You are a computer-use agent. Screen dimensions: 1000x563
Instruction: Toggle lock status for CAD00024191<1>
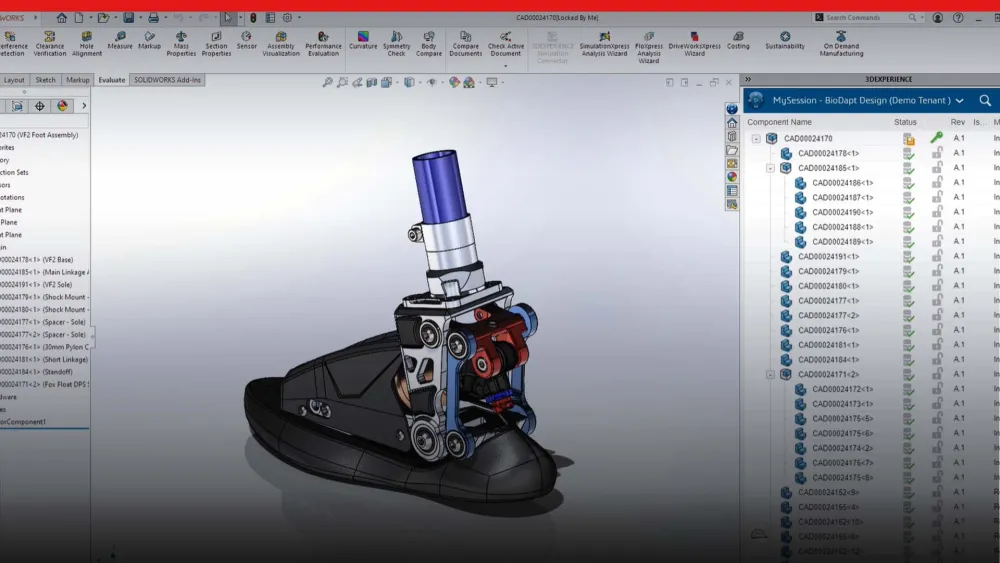point(937,256)
